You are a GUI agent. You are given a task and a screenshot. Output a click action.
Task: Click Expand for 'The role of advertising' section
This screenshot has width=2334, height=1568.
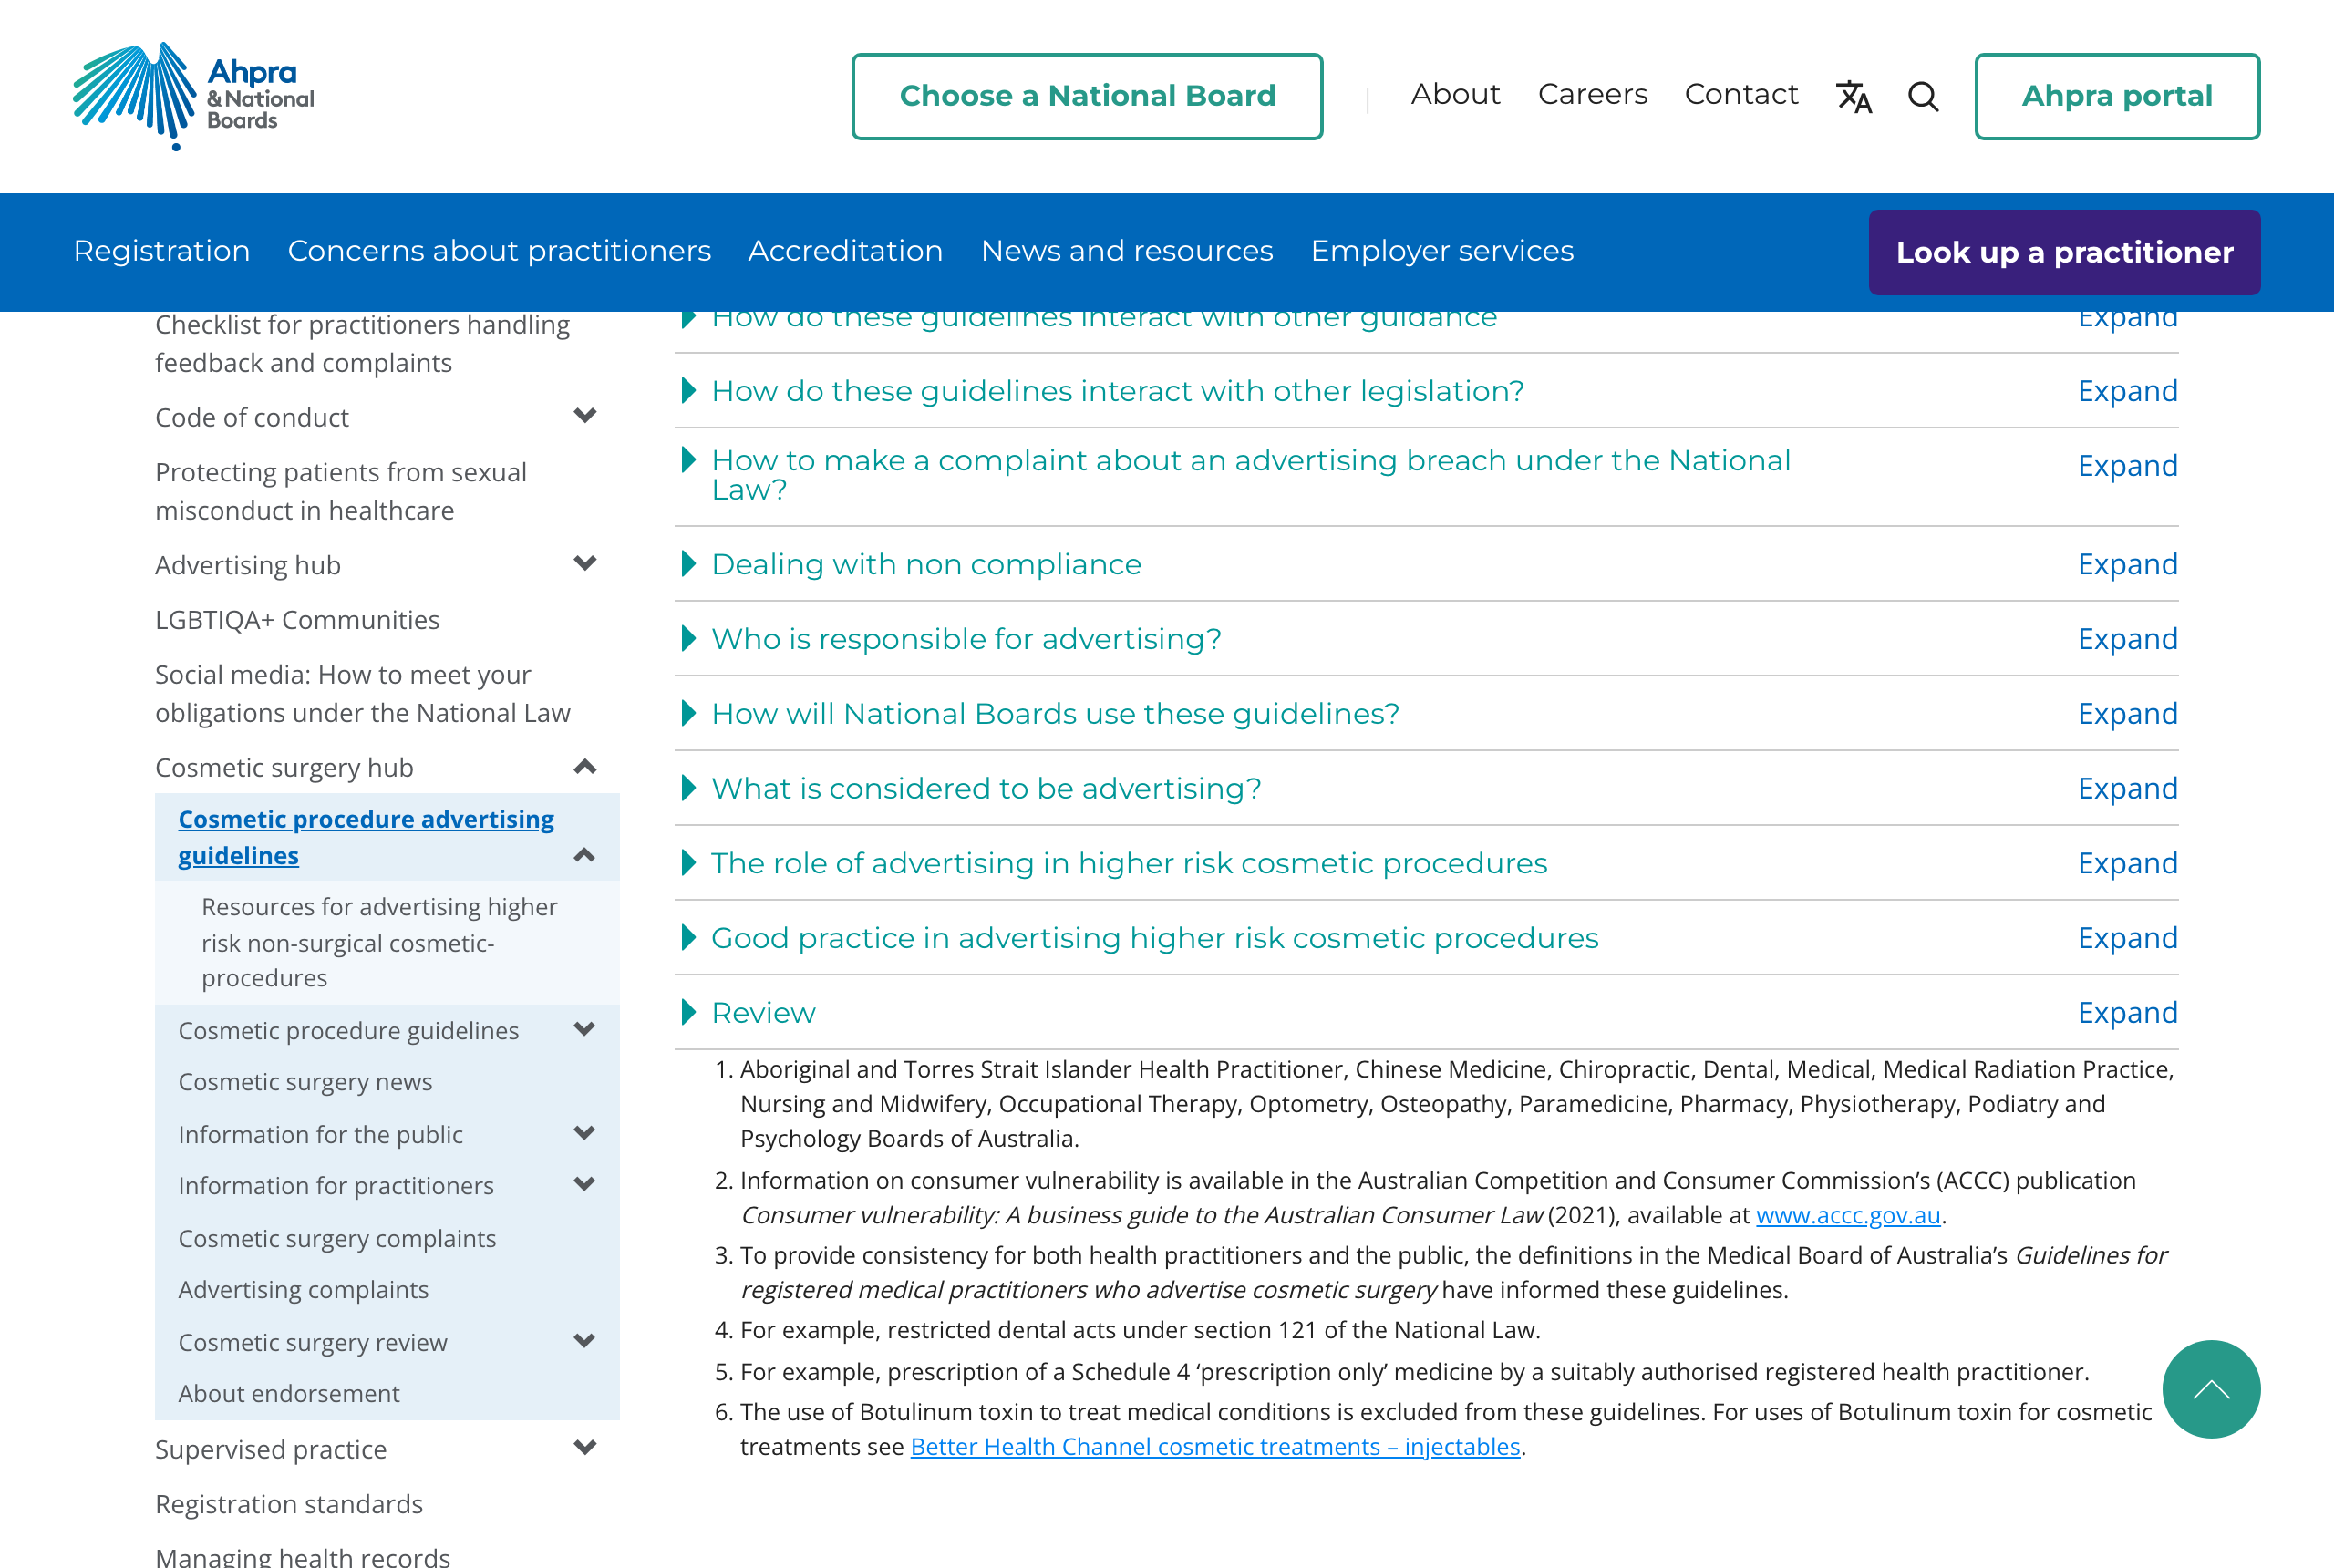(x=2127, y=863)
